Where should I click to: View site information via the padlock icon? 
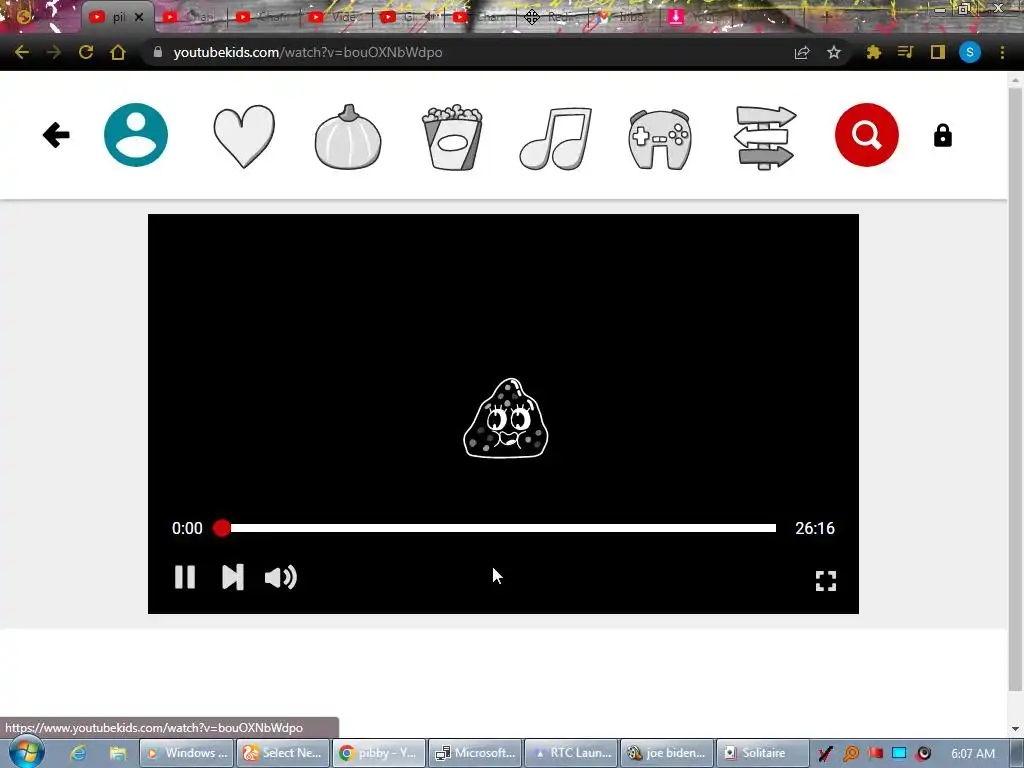157,52
